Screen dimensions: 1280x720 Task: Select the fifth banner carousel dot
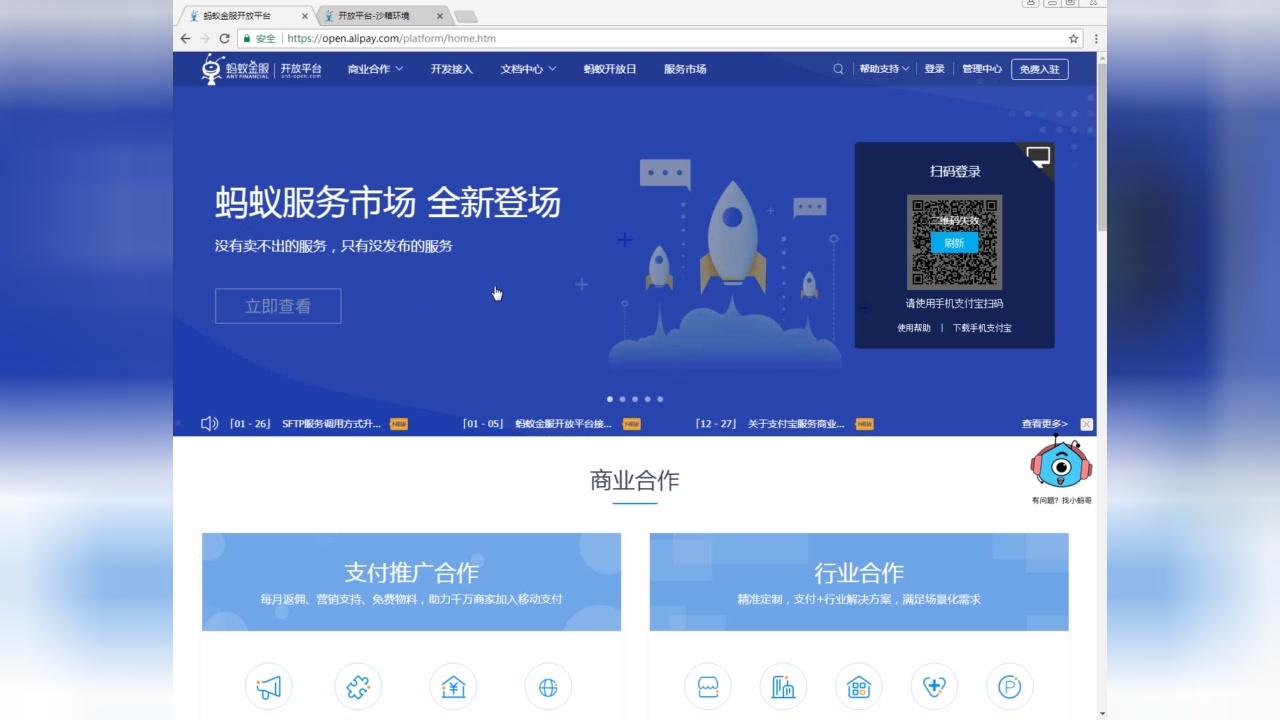pos(660,399)
